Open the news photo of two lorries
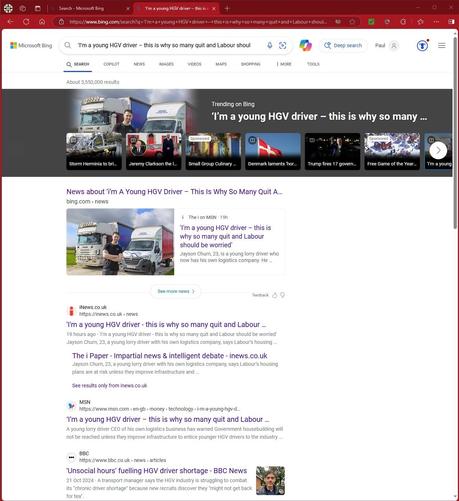The height and width of the screenshot is (501, 459). point(120,242)
